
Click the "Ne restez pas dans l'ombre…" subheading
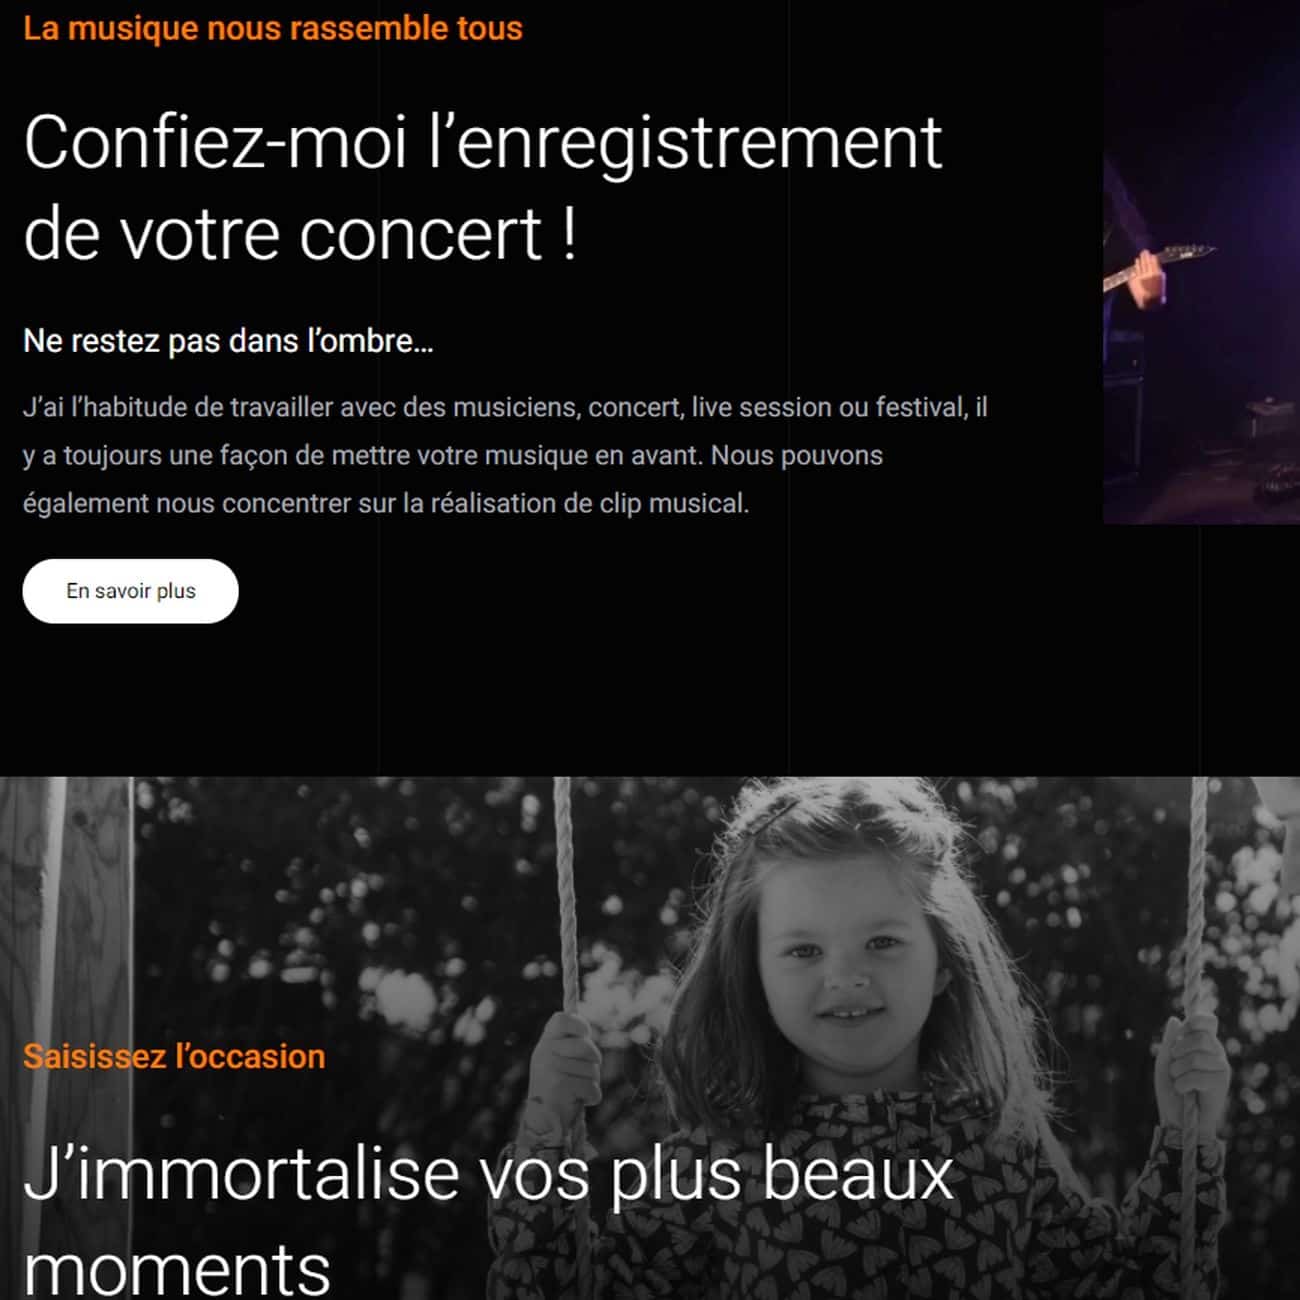tap(228, 341)
